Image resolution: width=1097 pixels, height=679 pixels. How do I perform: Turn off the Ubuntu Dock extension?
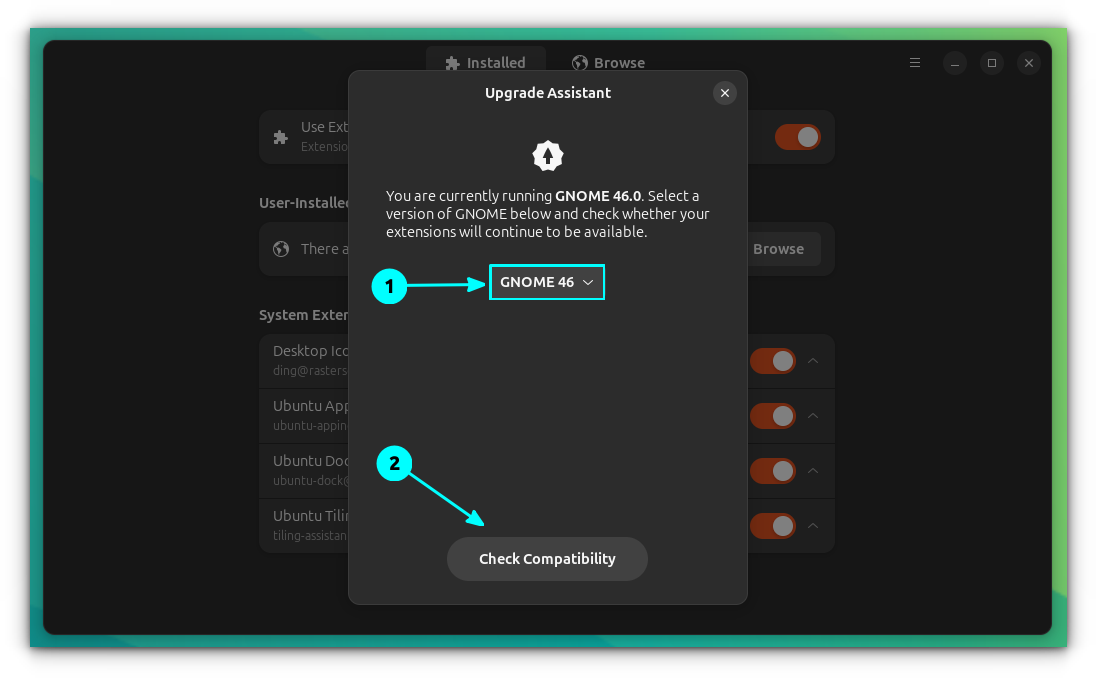[773, 471]
